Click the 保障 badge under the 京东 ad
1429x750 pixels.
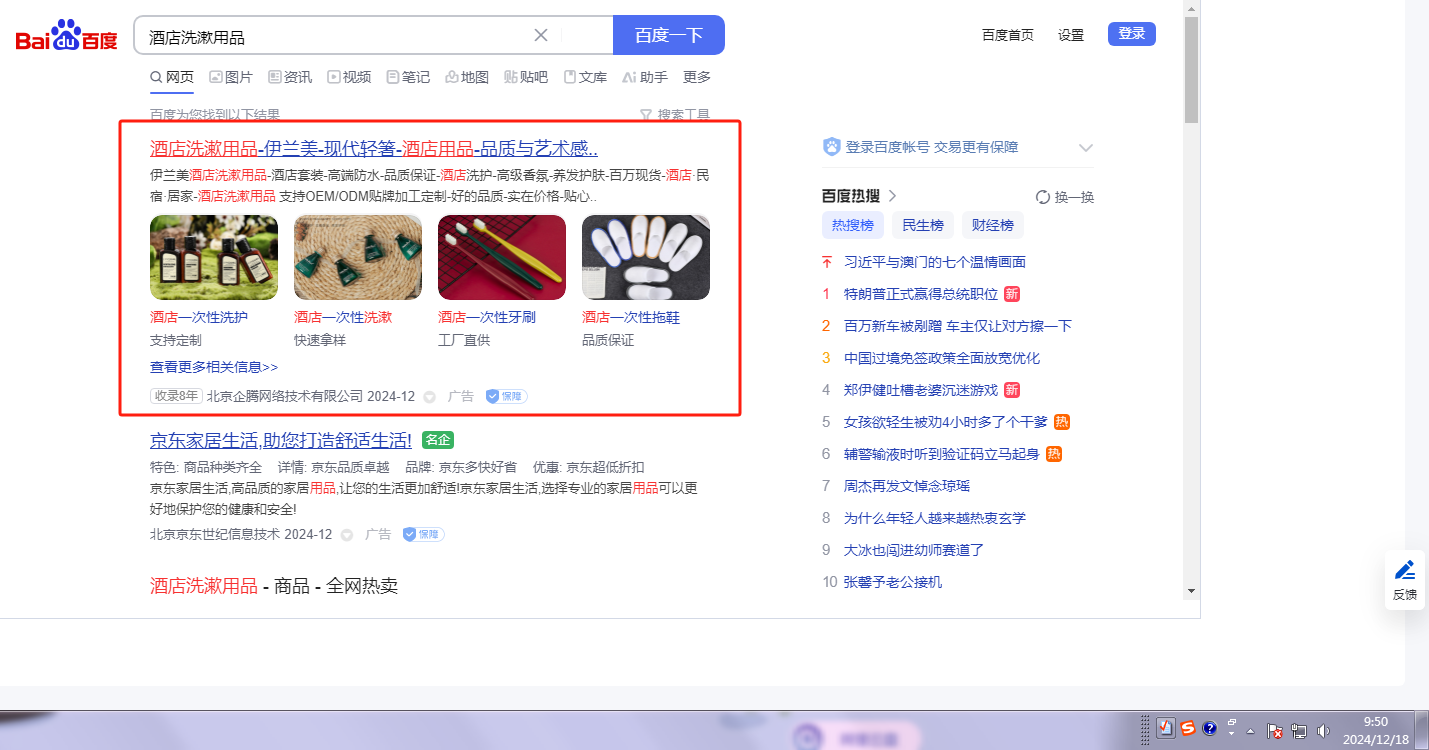coord(423,534)
